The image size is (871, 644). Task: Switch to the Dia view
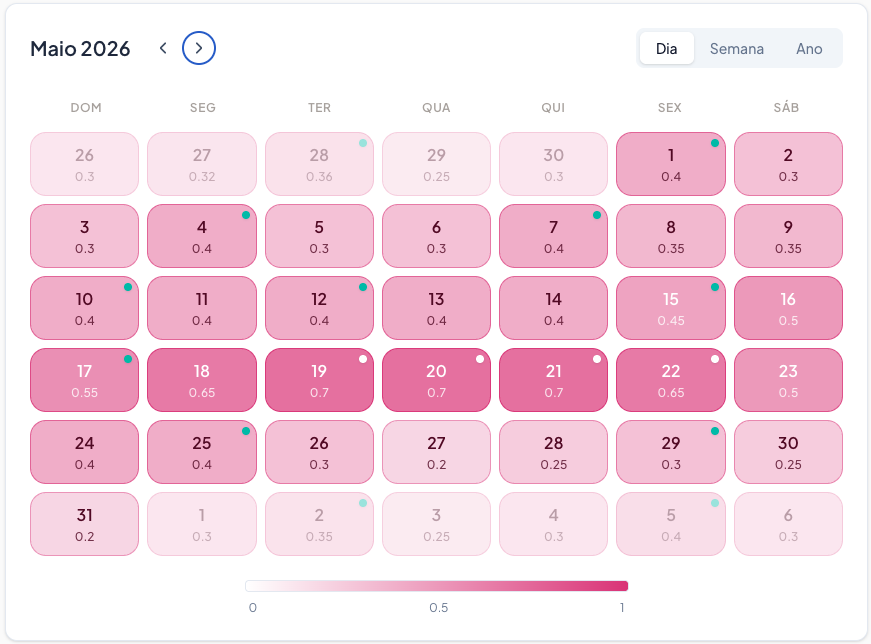pos(667,48)
